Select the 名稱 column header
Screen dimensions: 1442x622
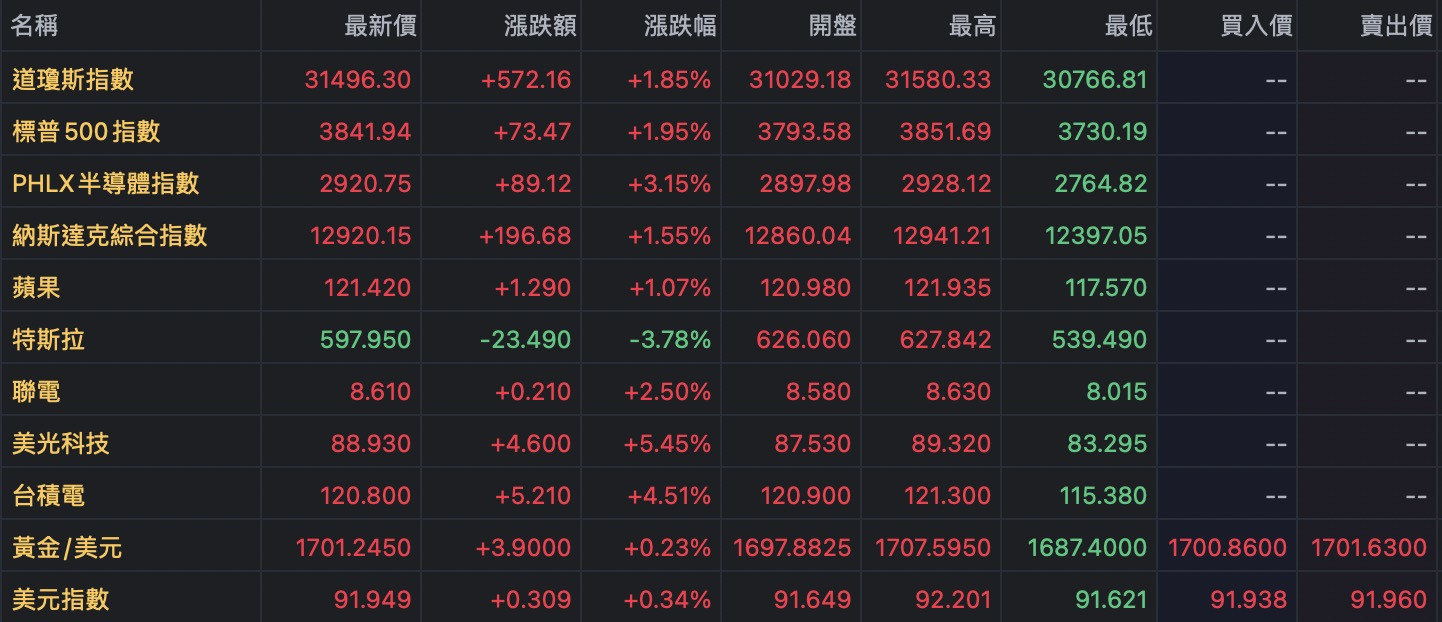point(35,26)
